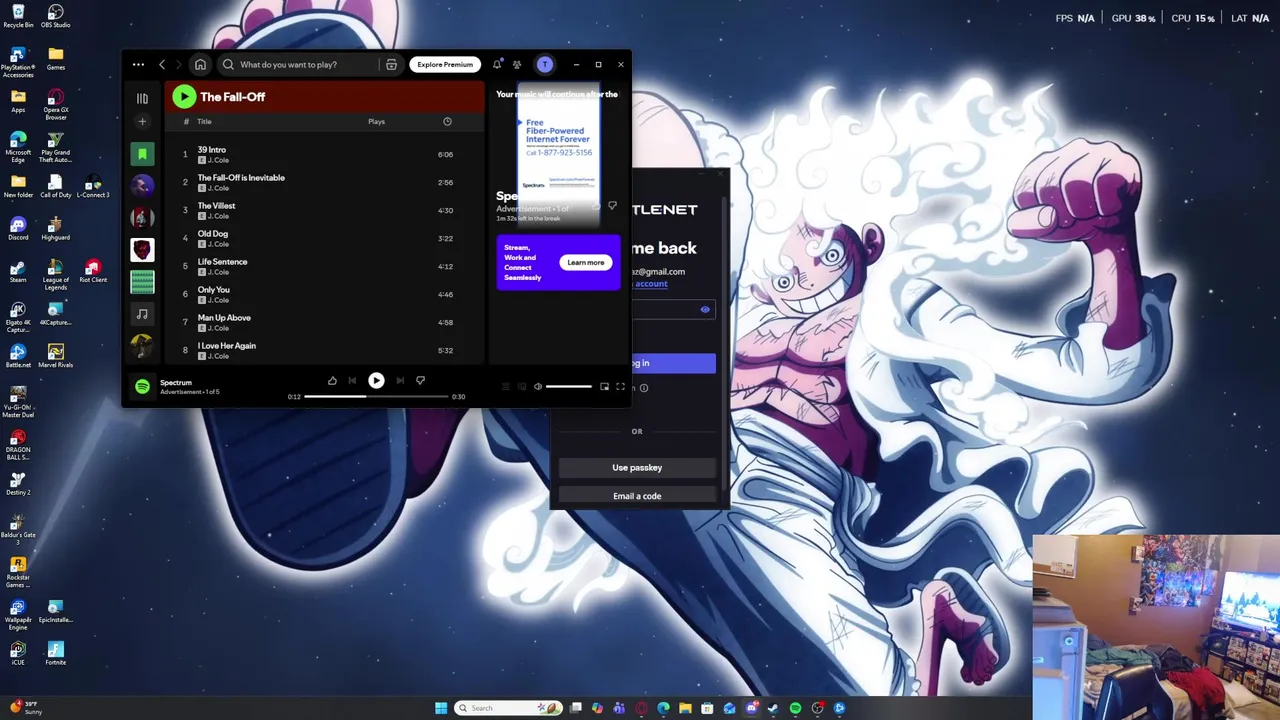1280x720 pixels.
Task: Open Call of Duty desktop icon
Action: (x=56, y=186)
